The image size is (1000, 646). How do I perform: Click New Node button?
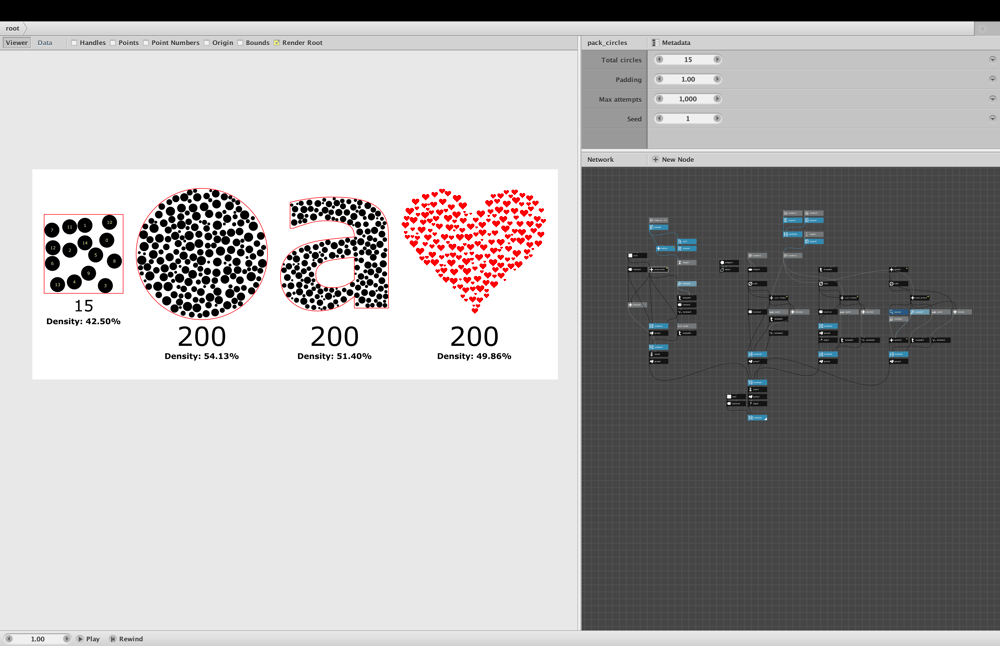point(673,159)
